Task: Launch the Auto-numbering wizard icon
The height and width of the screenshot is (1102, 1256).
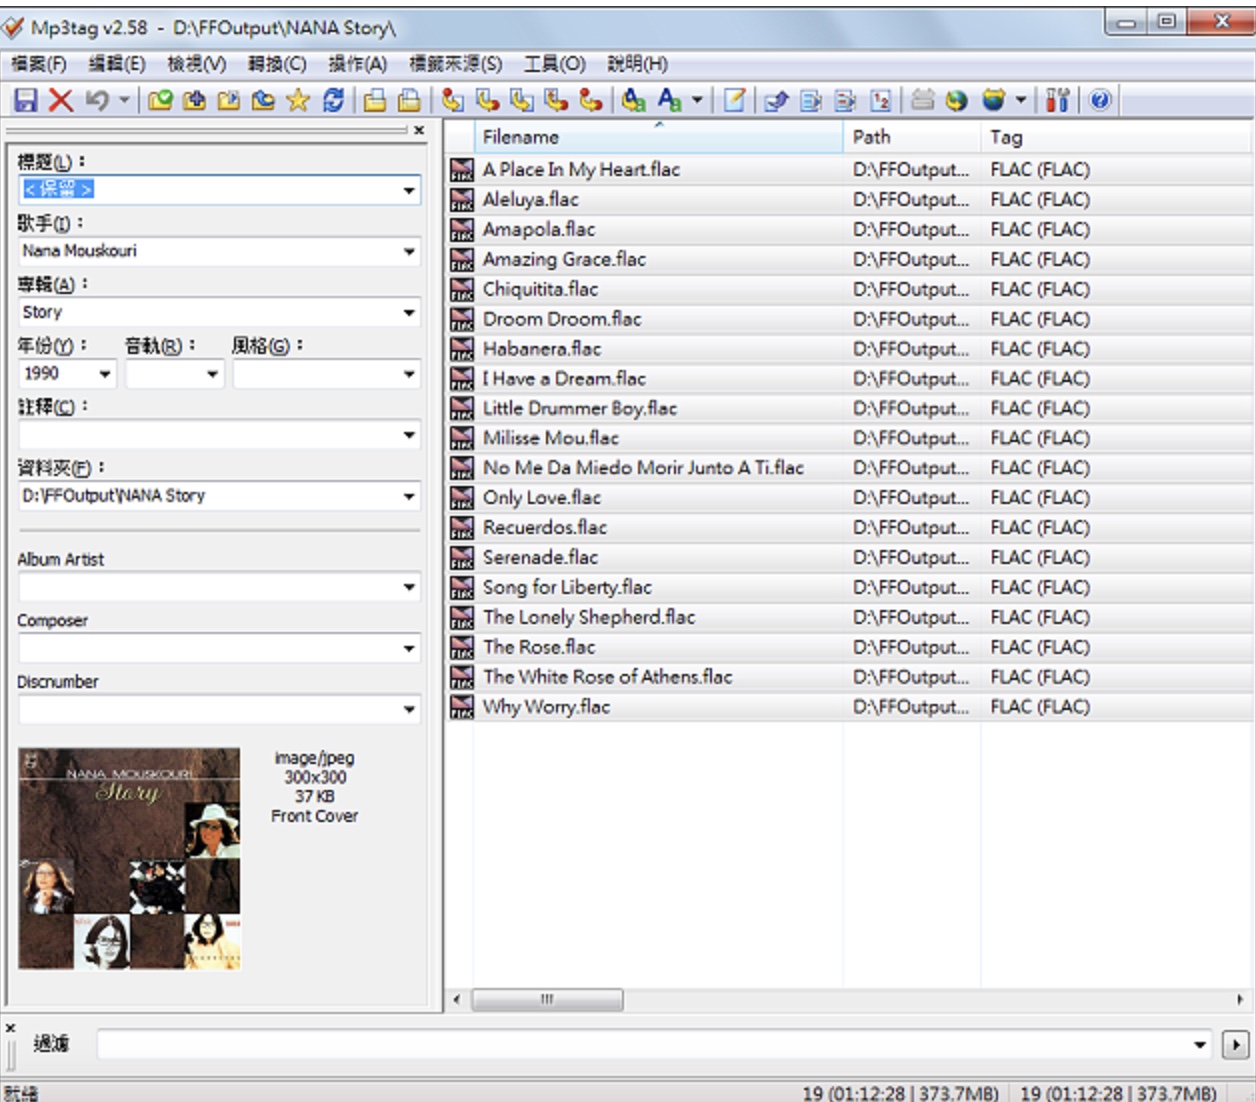Action: tap(881, 100)
